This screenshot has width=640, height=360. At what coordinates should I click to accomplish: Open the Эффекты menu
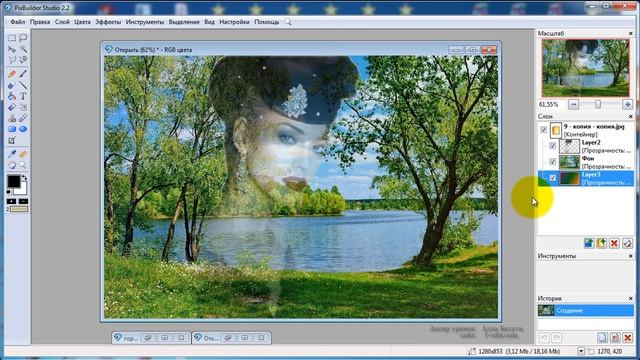(x=108, y=22)
